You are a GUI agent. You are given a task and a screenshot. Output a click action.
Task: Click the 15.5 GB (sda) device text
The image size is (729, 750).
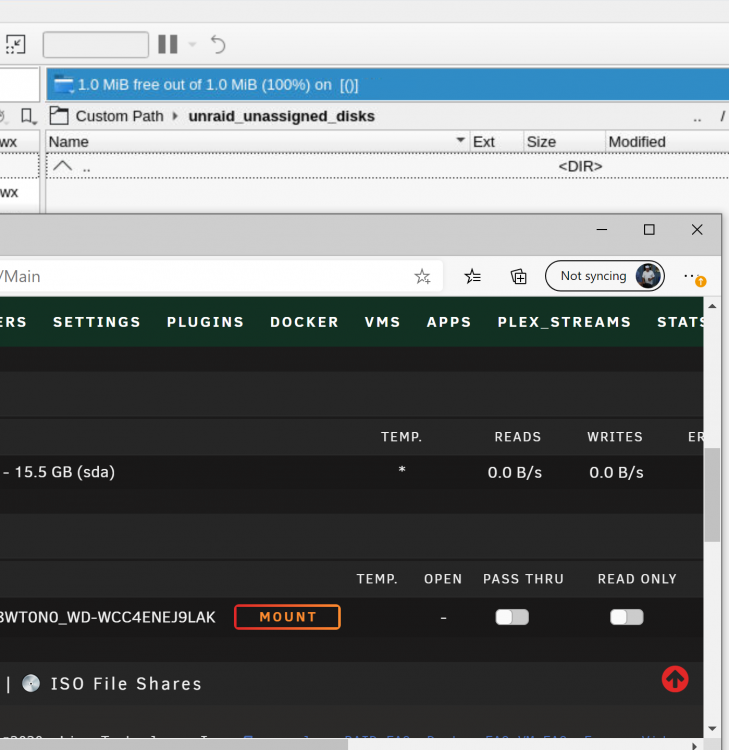[x=65, y=472]
